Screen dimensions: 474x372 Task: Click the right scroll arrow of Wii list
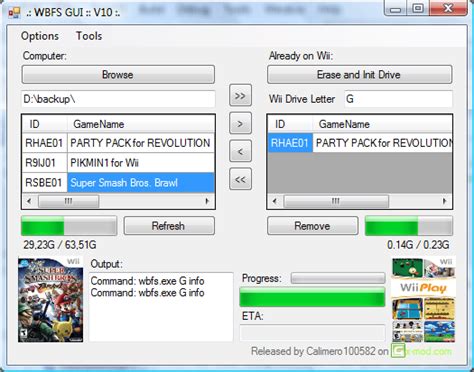point(445,201)
